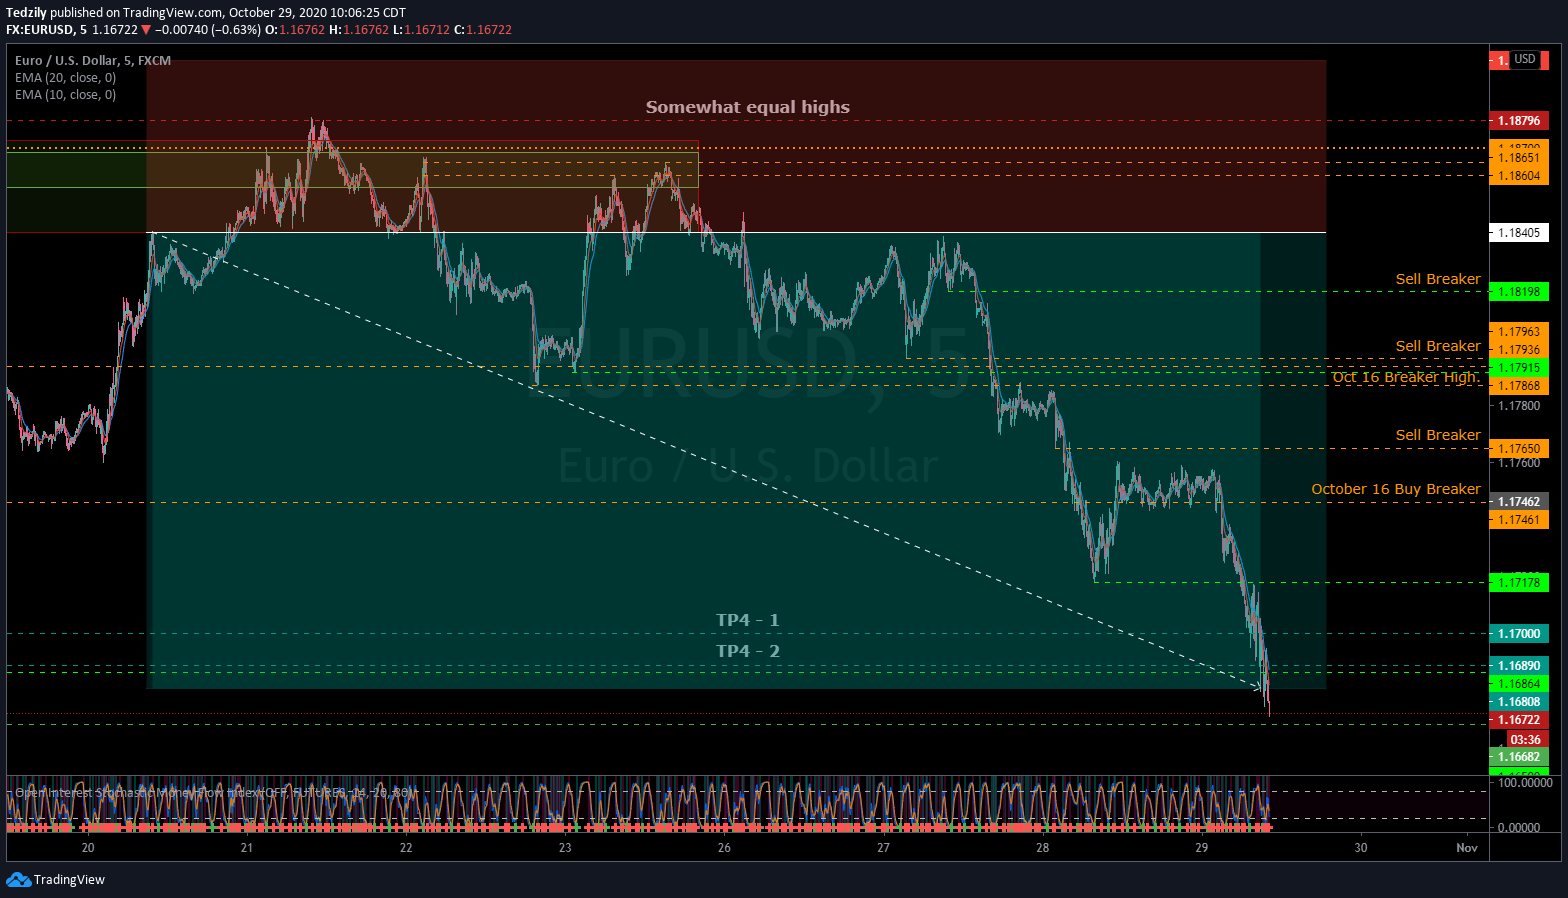1568x898 pixels.
Task: Click date 29 on the time axis
Action: pos(1202,848)
